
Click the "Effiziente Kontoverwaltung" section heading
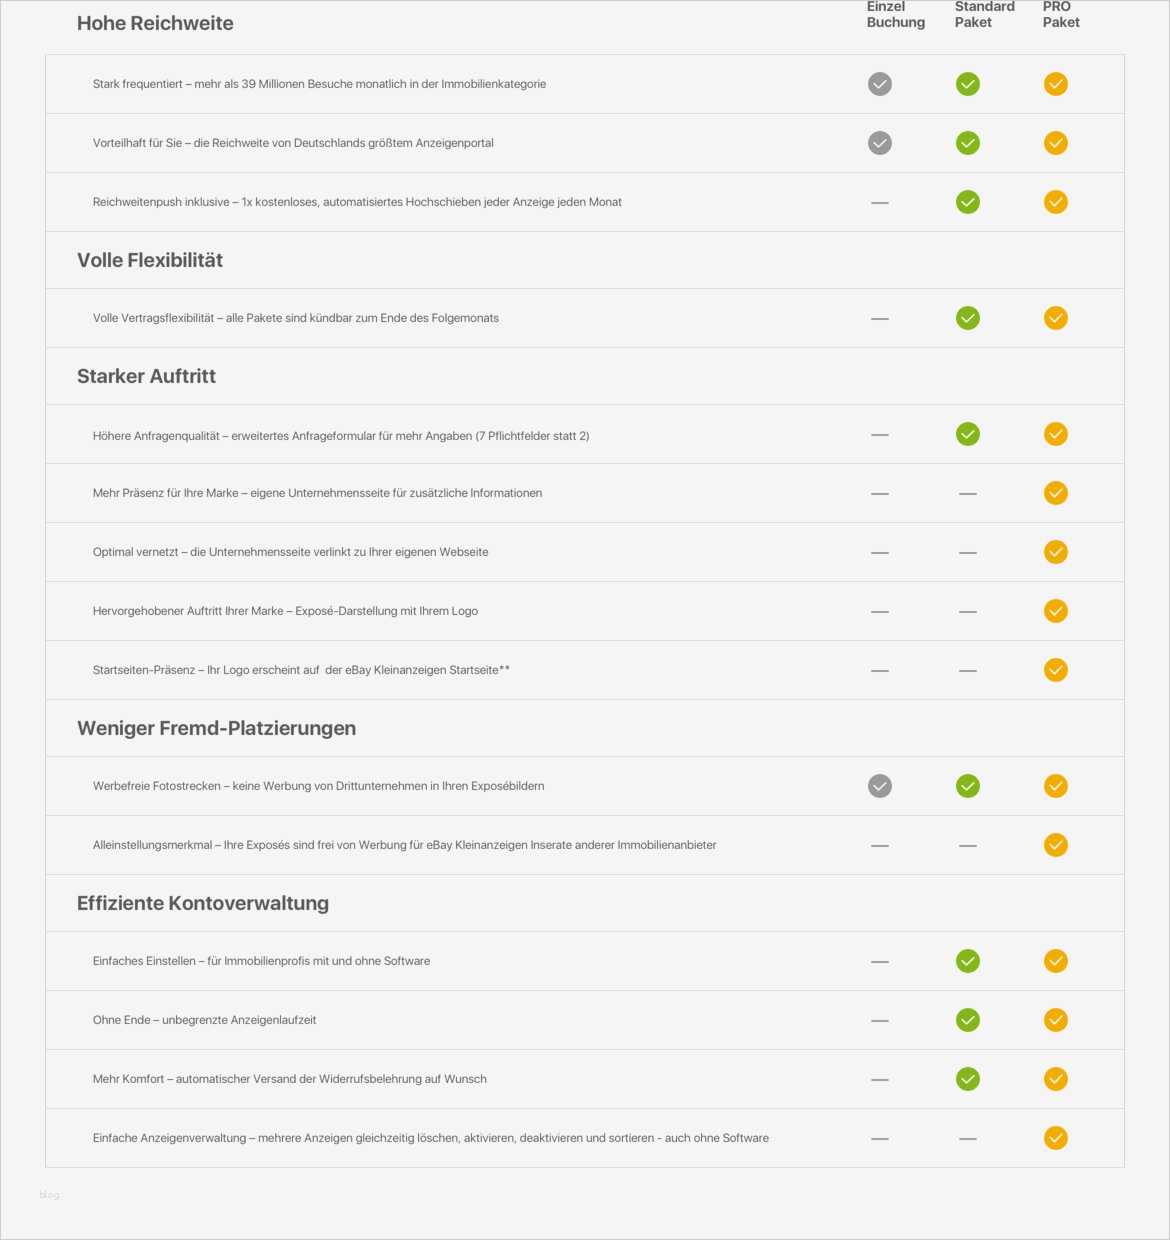pyautogui.click(x=203, y=903)
